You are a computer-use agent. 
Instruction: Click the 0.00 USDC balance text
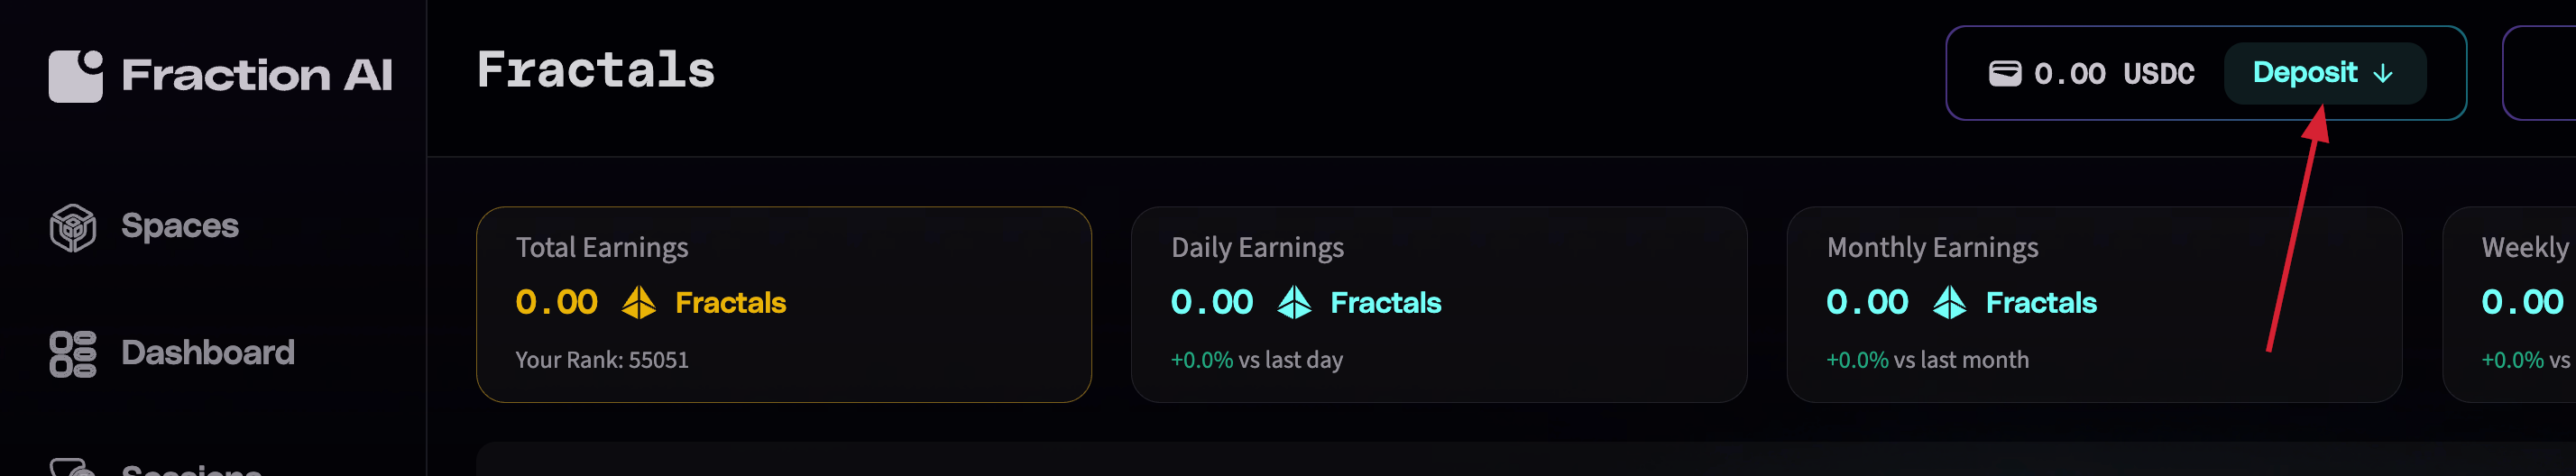point(2114,74)
